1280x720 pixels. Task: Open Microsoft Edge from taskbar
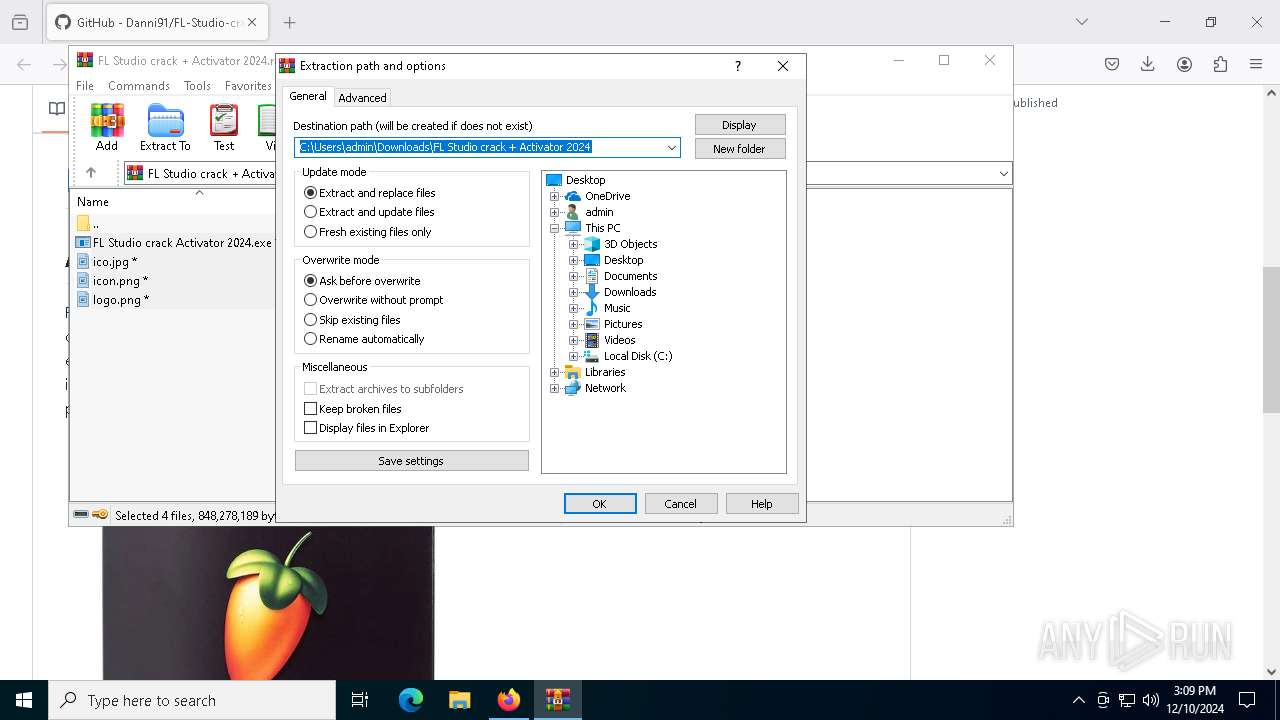point(411,700)
